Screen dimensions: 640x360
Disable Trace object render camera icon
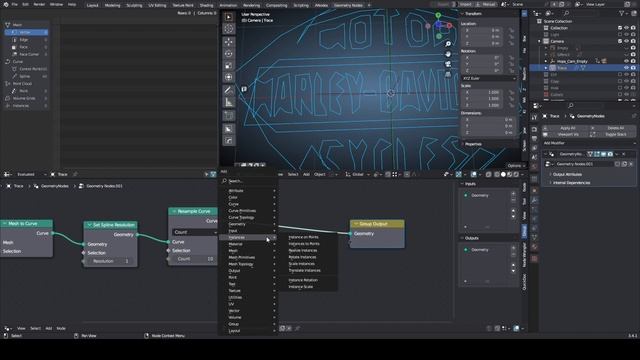(633, 68)
